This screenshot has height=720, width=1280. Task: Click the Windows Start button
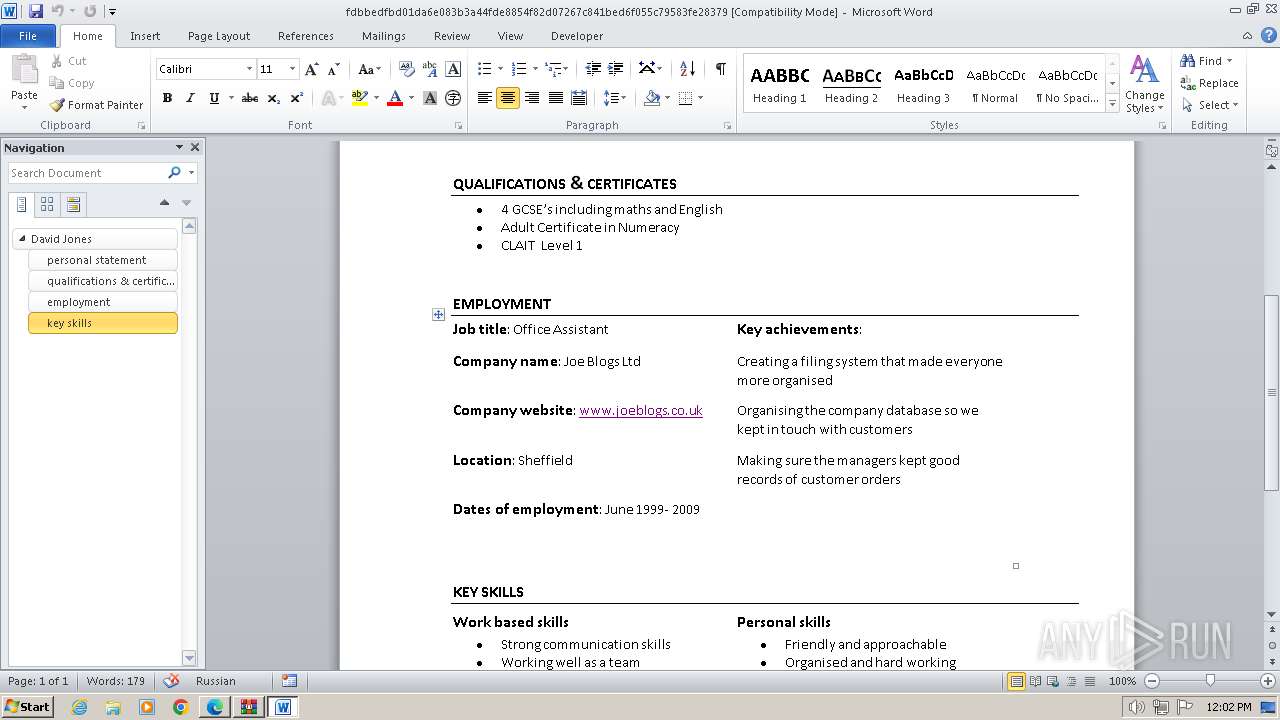tap(27, 706)
